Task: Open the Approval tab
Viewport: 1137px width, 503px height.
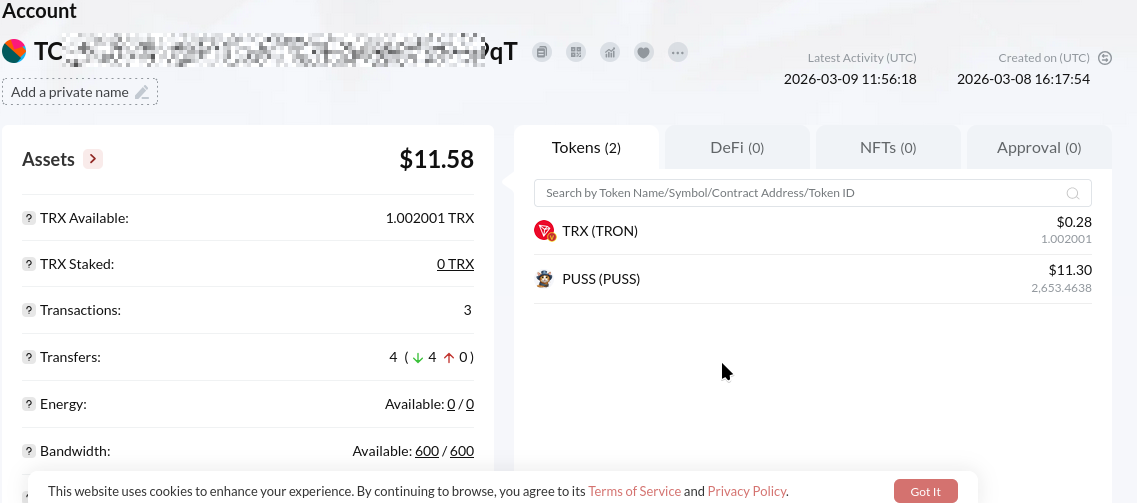Action: point(1038,148)
